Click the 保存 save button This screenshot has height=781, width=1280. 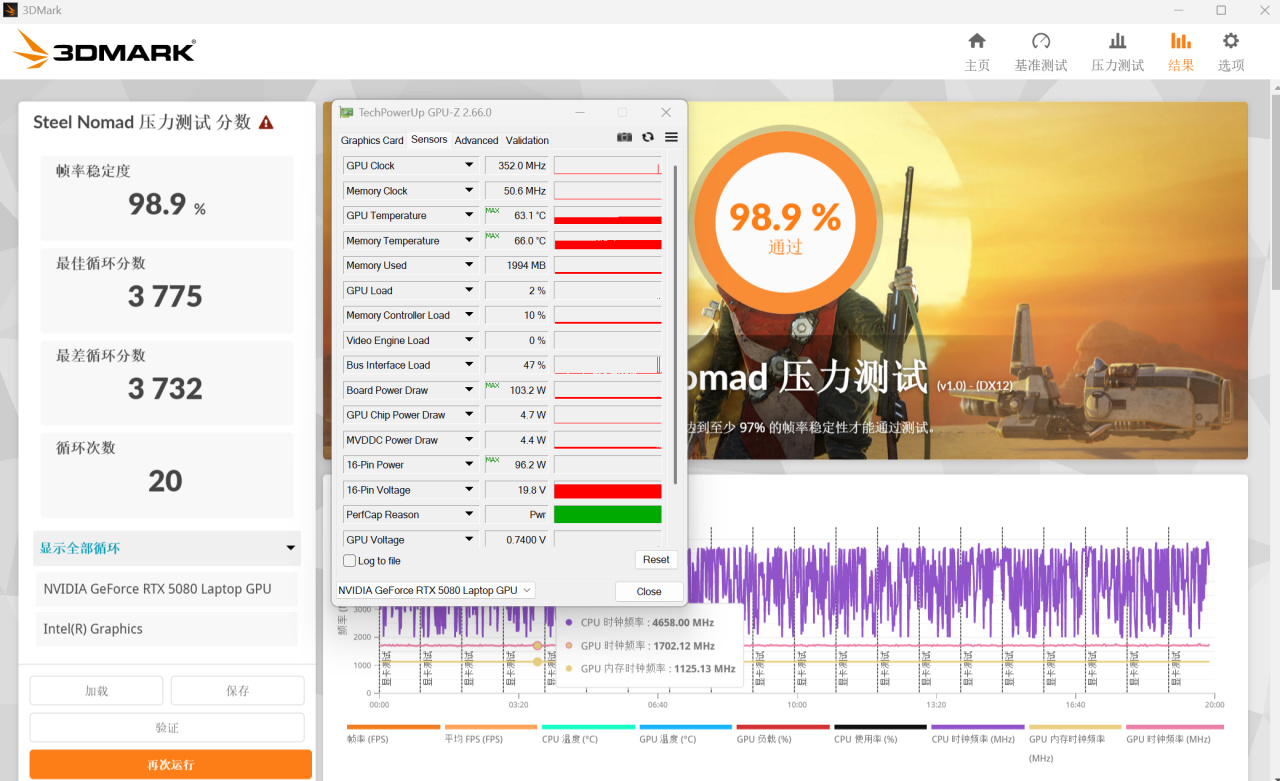coord(237,691)
